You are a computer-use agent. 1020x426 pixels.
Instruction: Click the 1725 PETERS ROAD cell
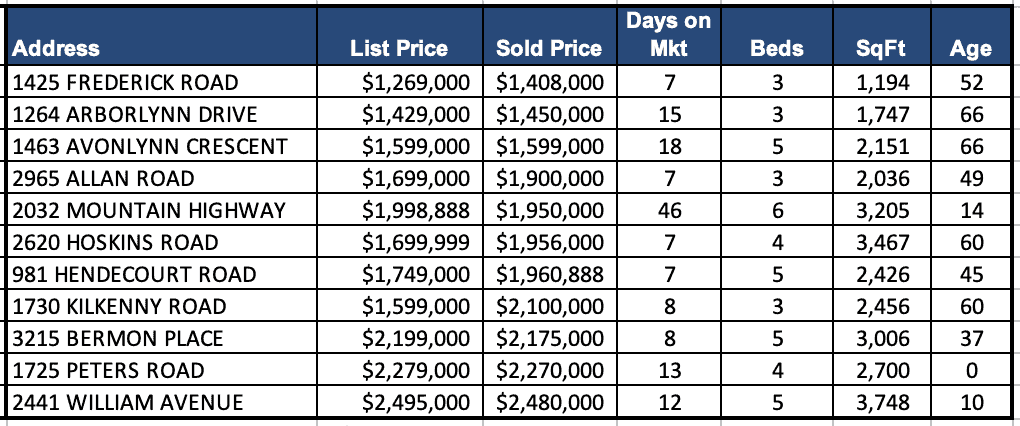[109, 371]
